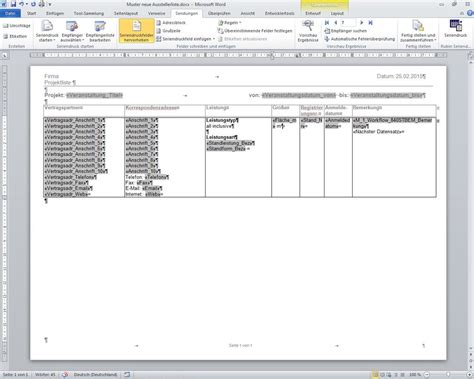Click the Umschläge envelopes button
The height and width of the screenshot is (379, 474).
[17, 26]
